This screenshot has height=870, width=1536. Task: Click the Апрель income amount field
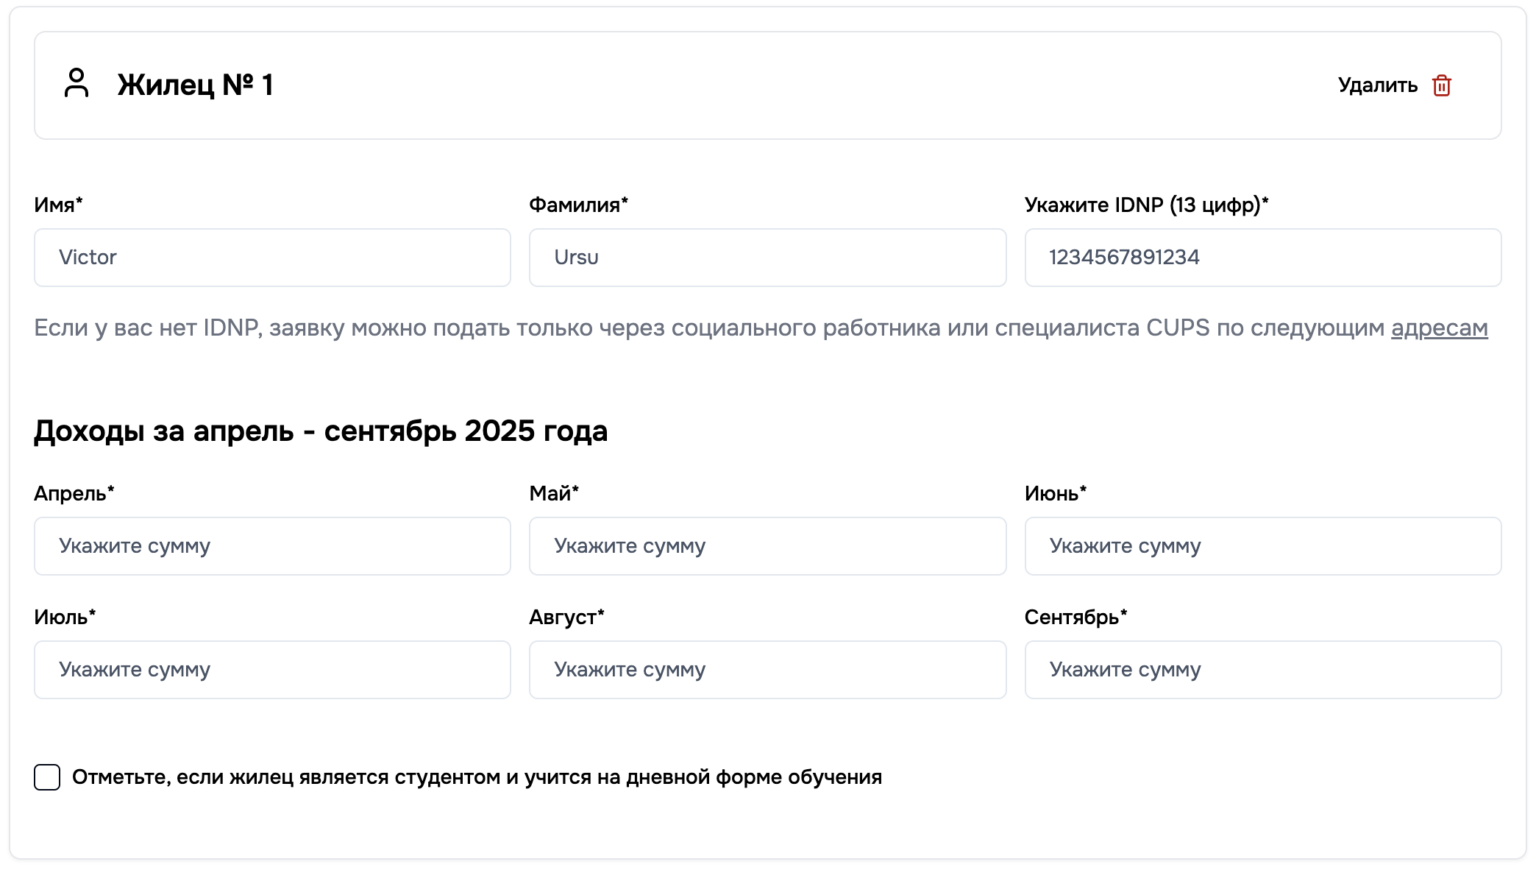click(272, 546)
